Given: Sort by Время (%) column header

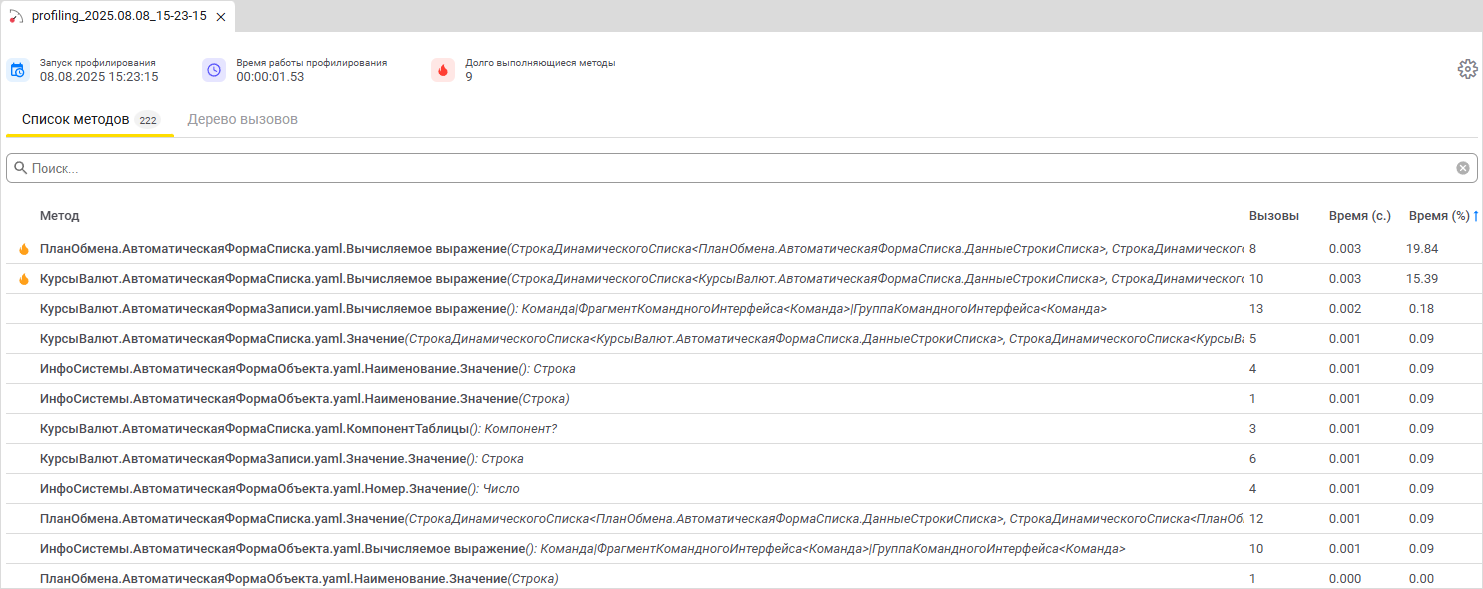Looking at the screenshot, I should 1439,215.
